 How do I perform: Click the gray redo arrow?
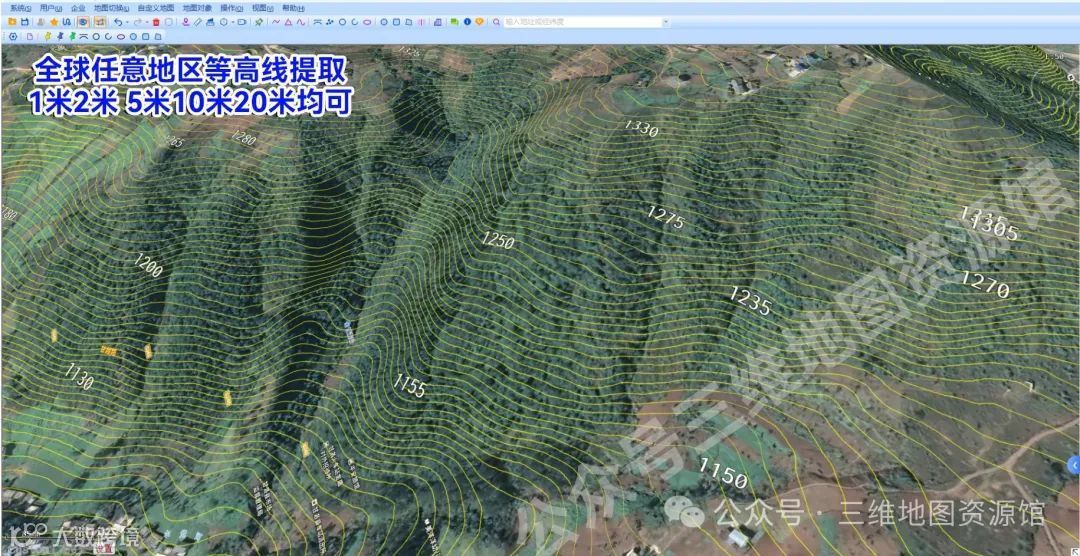pos(138,22)
